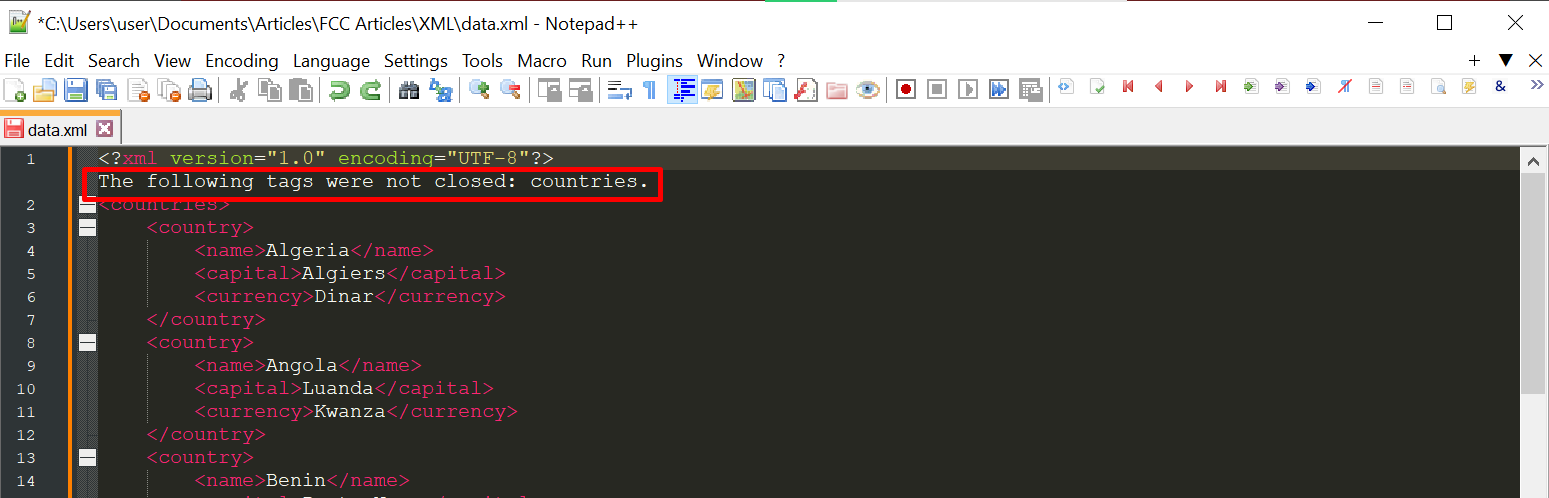Toggle Word wrap toolbar button

(620, 90)
